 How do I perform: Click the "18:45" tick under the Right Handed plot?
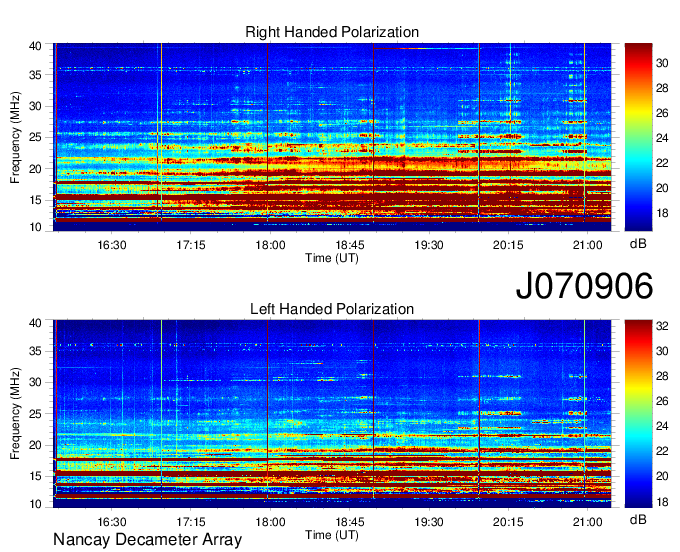[x=350, y=245]
